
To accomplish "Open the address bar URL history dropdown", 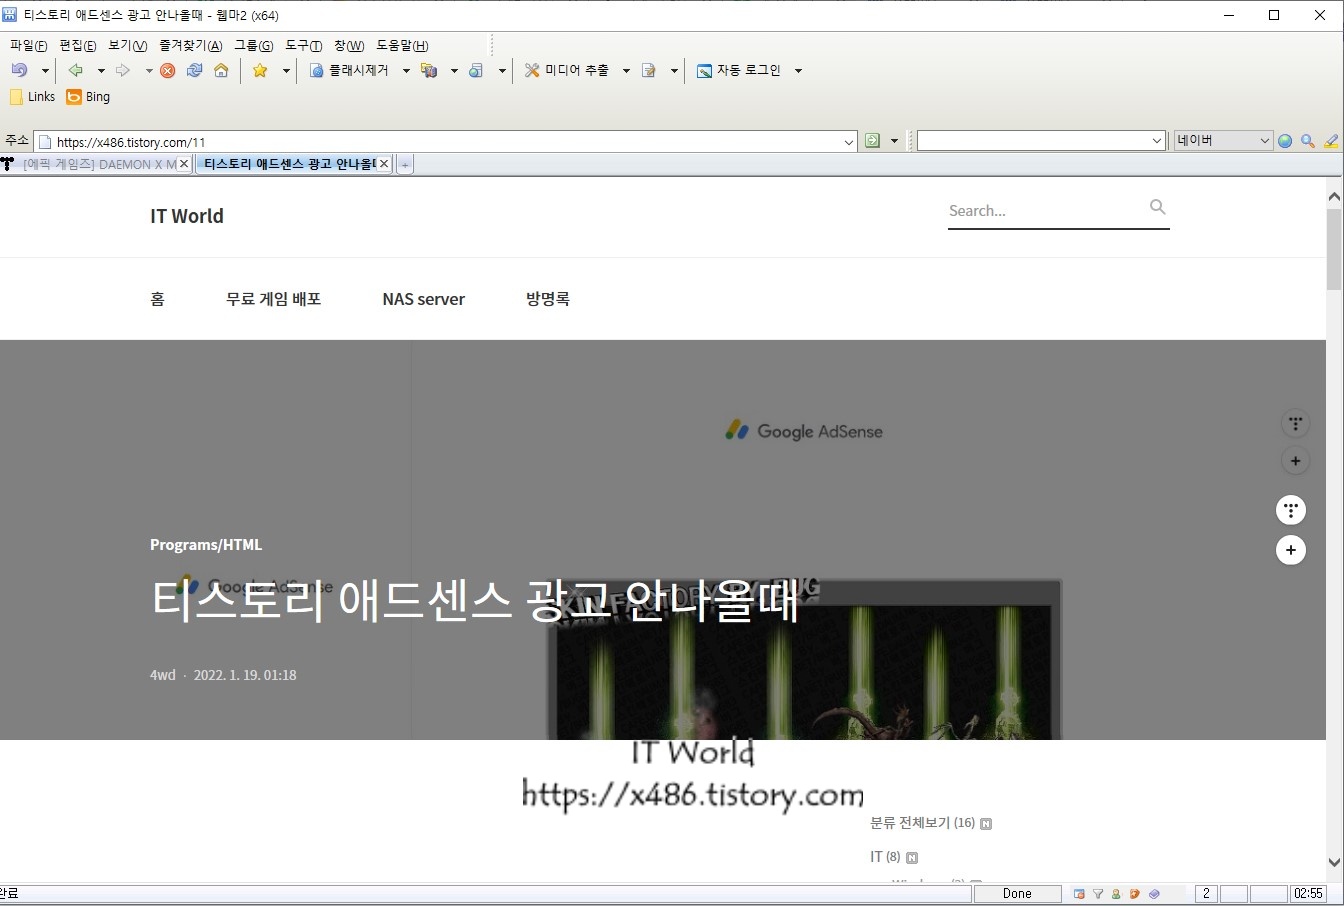I will click(849, 142).
